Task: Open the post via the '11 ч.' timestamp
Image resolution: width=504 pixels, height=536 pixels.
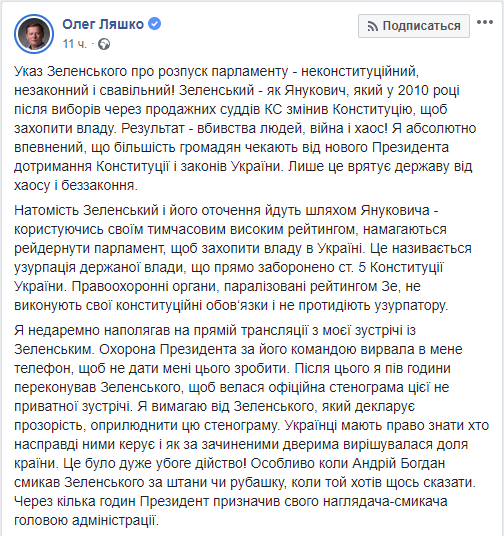Action: (x=75, y=44)
